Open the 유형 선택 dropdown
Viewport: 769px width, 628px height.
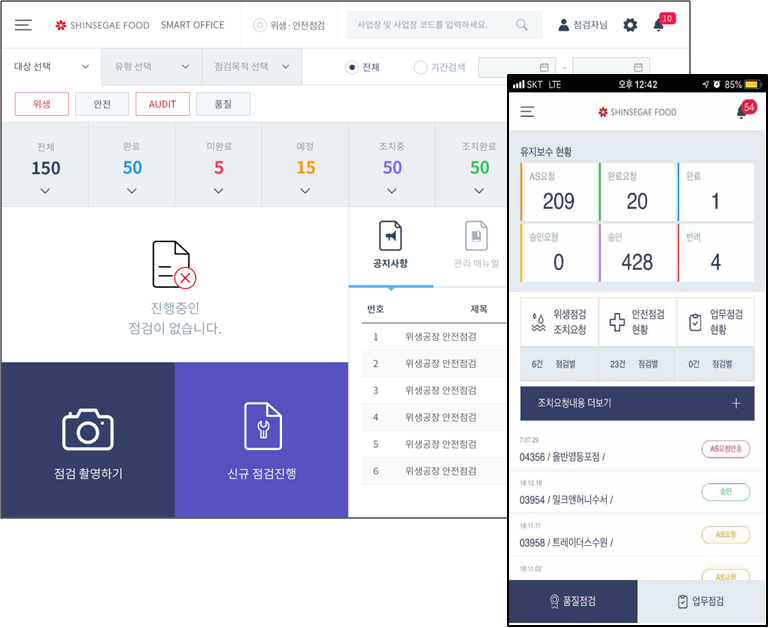tap(151, 67)
